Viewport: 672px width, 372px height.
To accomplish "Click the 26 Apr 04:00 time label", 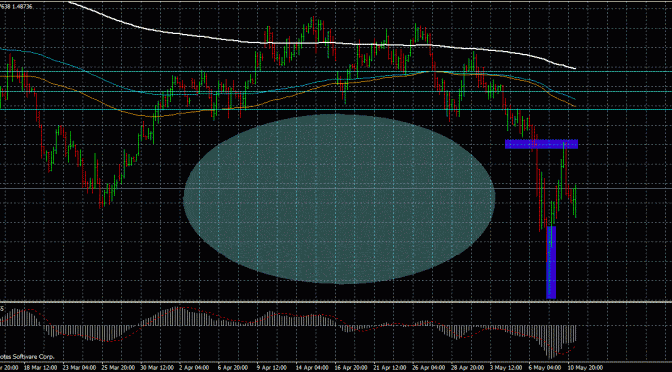I will pyautogui.click(x=429, y=368).
